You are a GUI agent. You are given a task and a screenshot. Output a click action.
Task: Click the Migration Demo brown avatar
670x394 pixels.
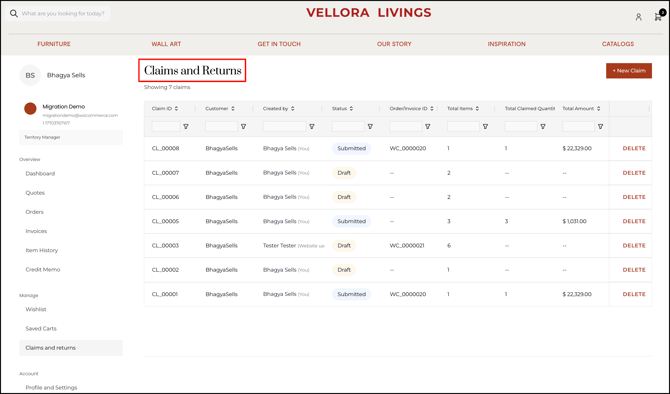pyautogui.click(x=30, y=109)
